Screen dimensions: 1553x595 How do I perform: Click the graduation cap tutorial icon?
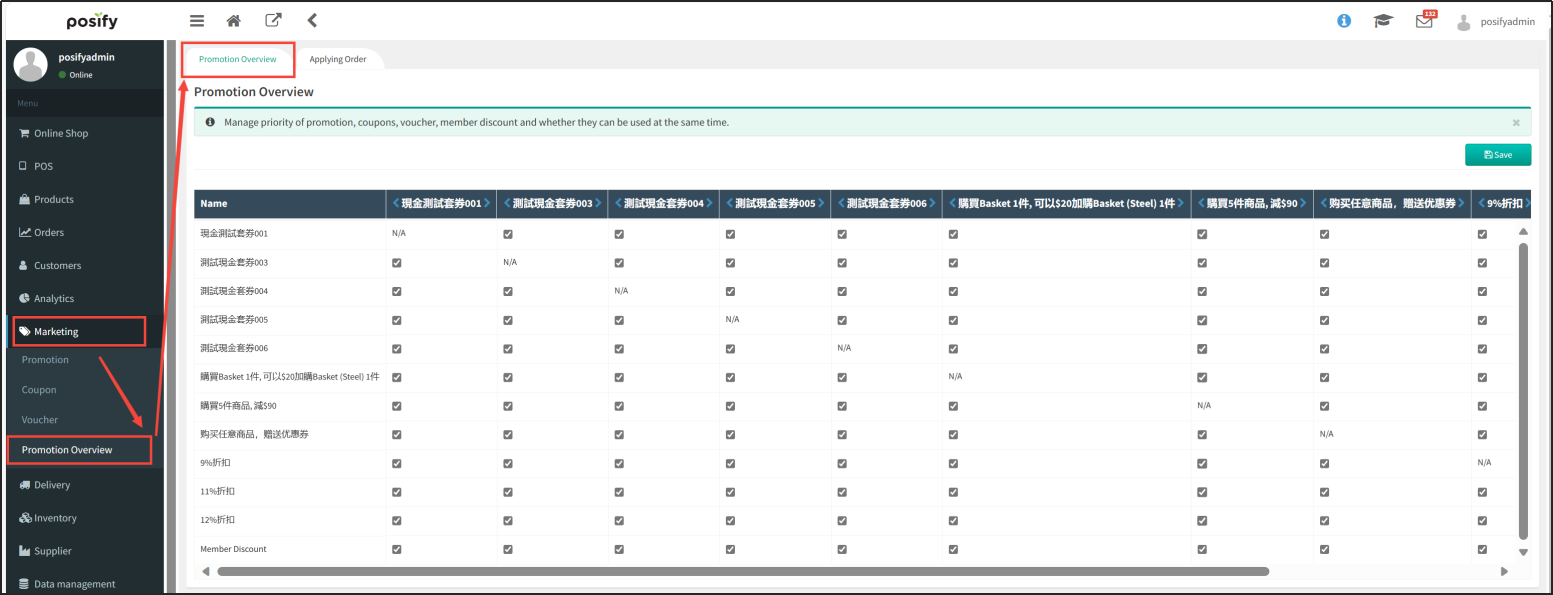point(1383,19)
